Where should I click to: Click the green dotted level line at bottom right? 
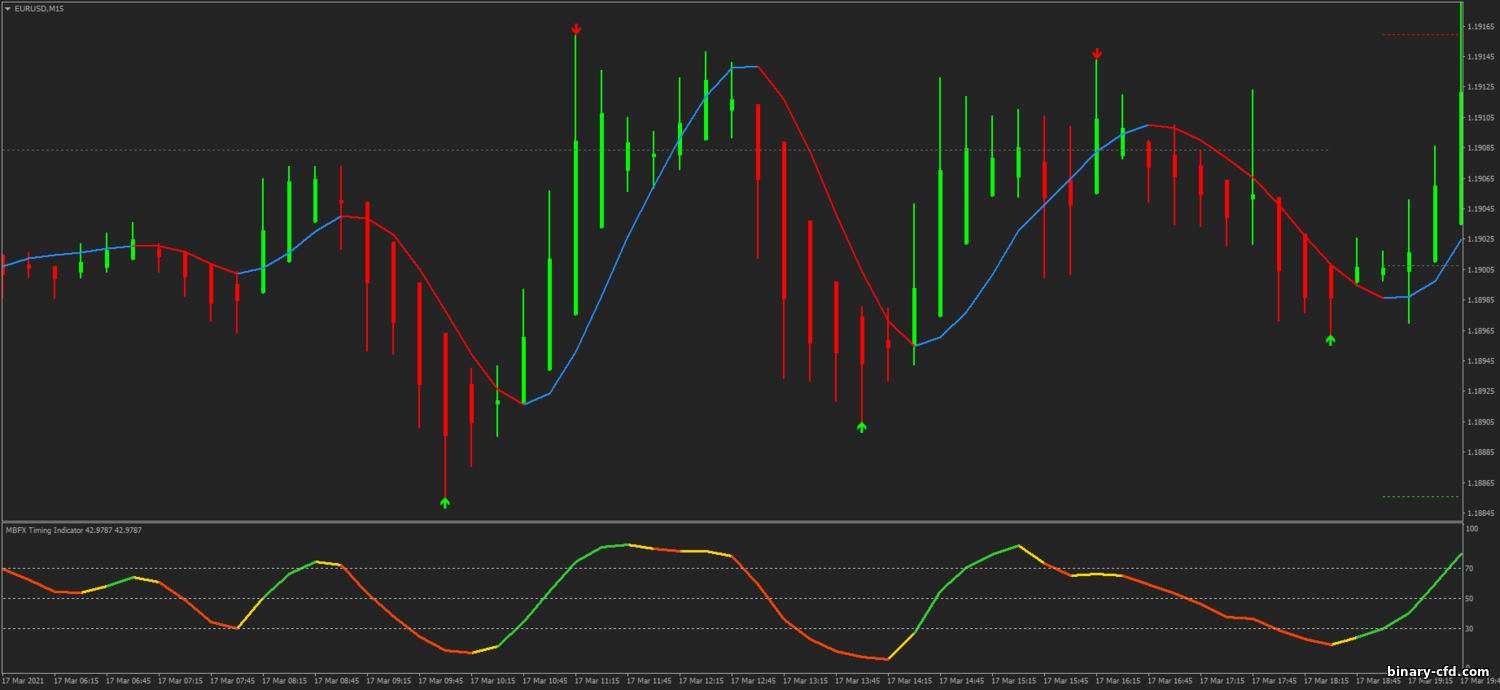(x=1420, y=496)
